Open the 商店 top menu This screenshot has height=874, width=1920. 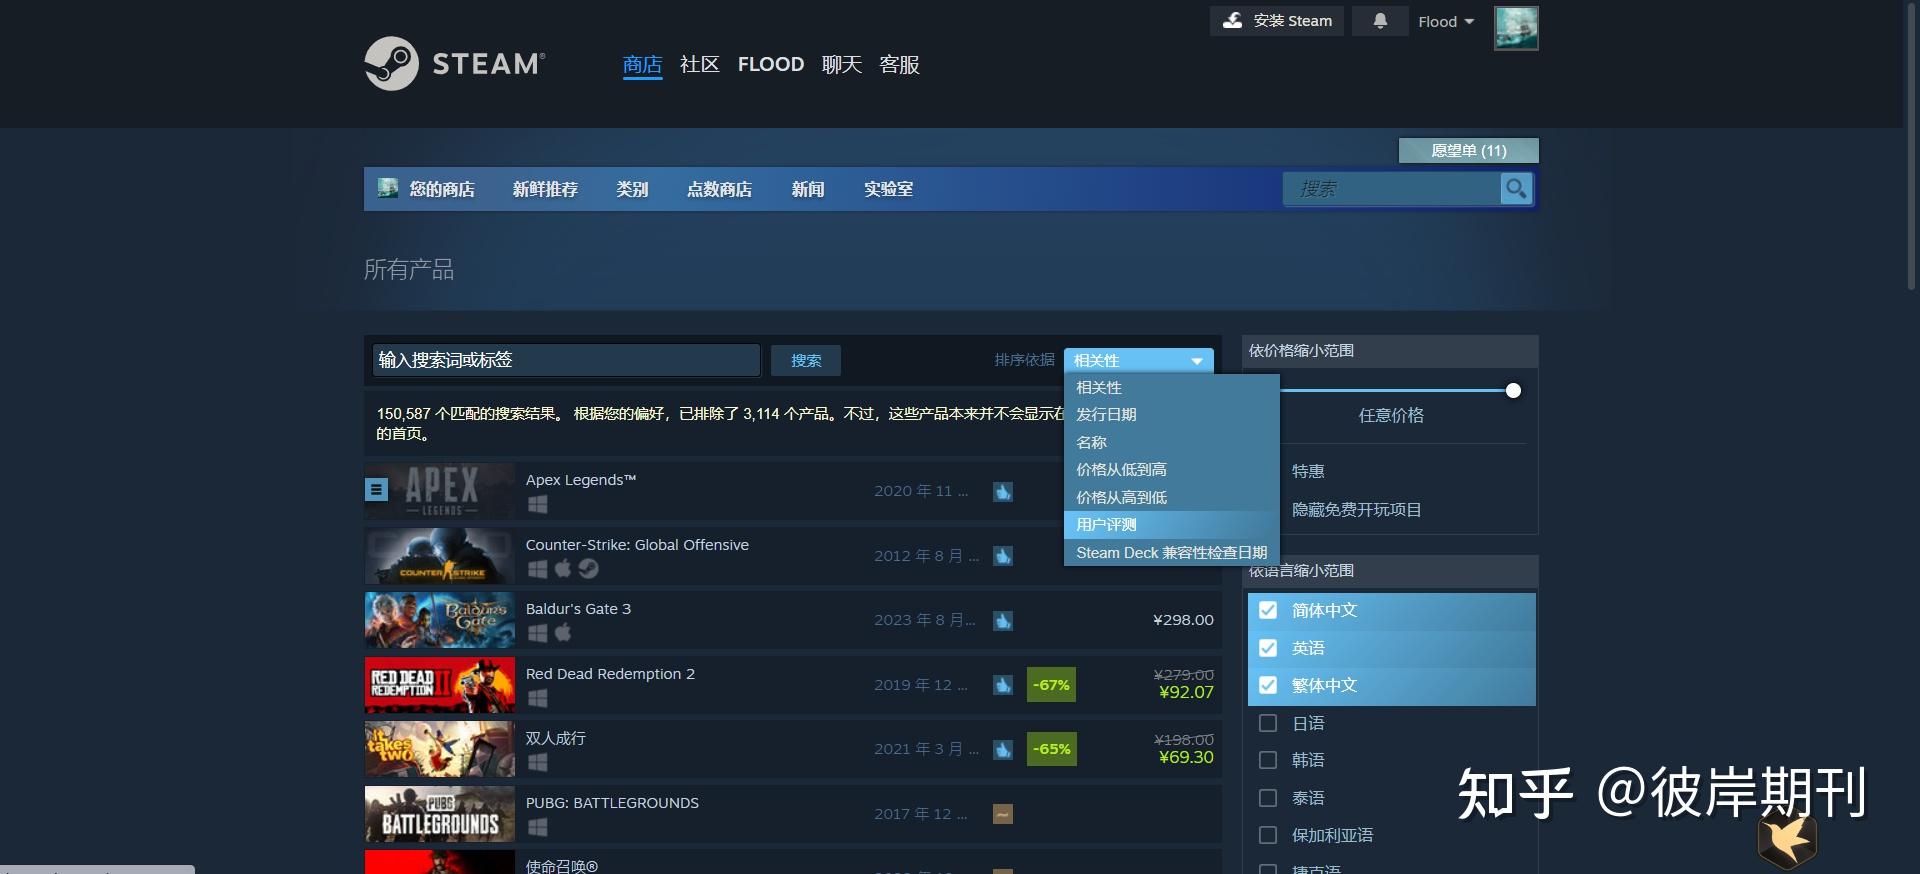coord(642,65)
